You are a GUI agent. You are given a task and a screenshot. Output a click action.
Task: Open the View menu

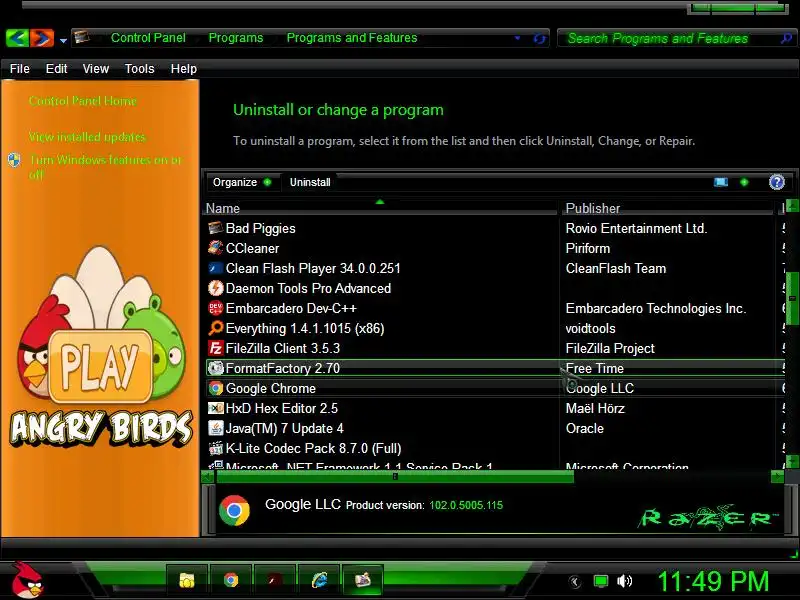tap(95, 68)
